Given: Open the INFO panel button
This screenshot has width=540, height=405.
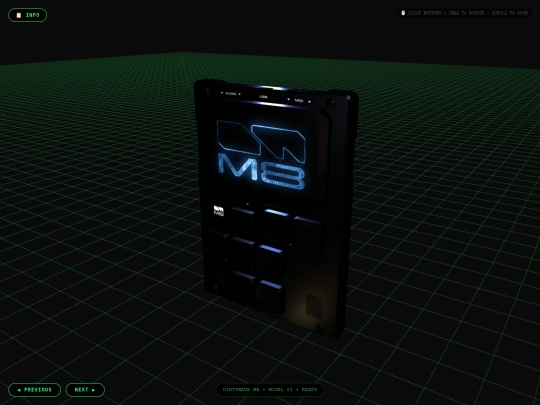Looking at the screenshot, I should point(28,15).
